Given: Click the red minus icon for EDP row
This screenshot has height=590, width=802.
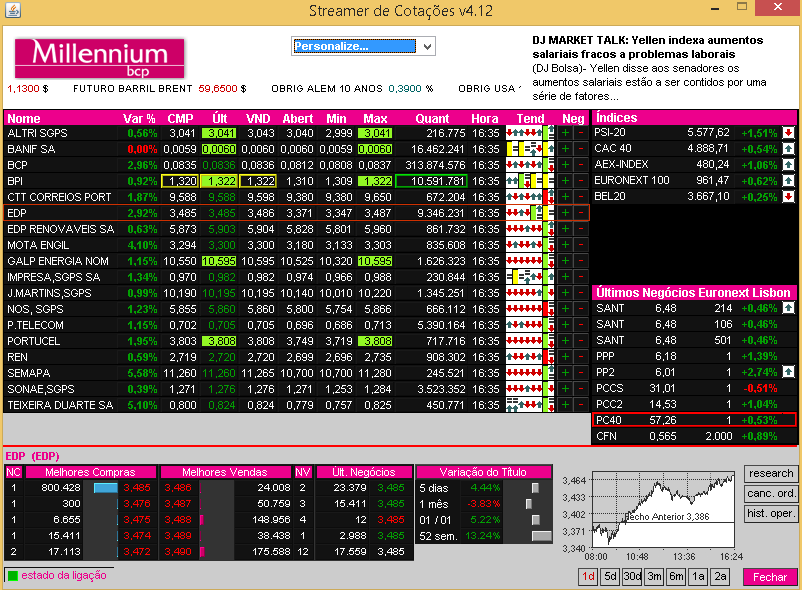Looking at the screenshot, I should (581, 213).
